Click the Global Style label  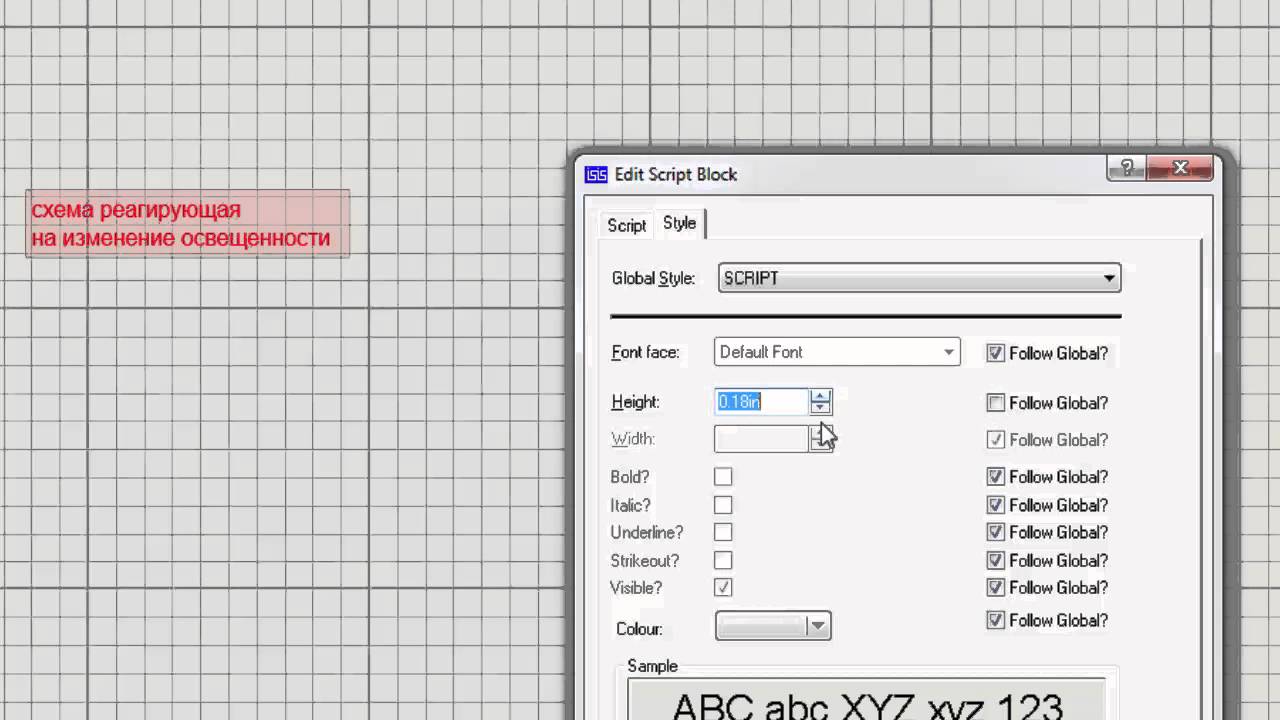coord(653,279)
